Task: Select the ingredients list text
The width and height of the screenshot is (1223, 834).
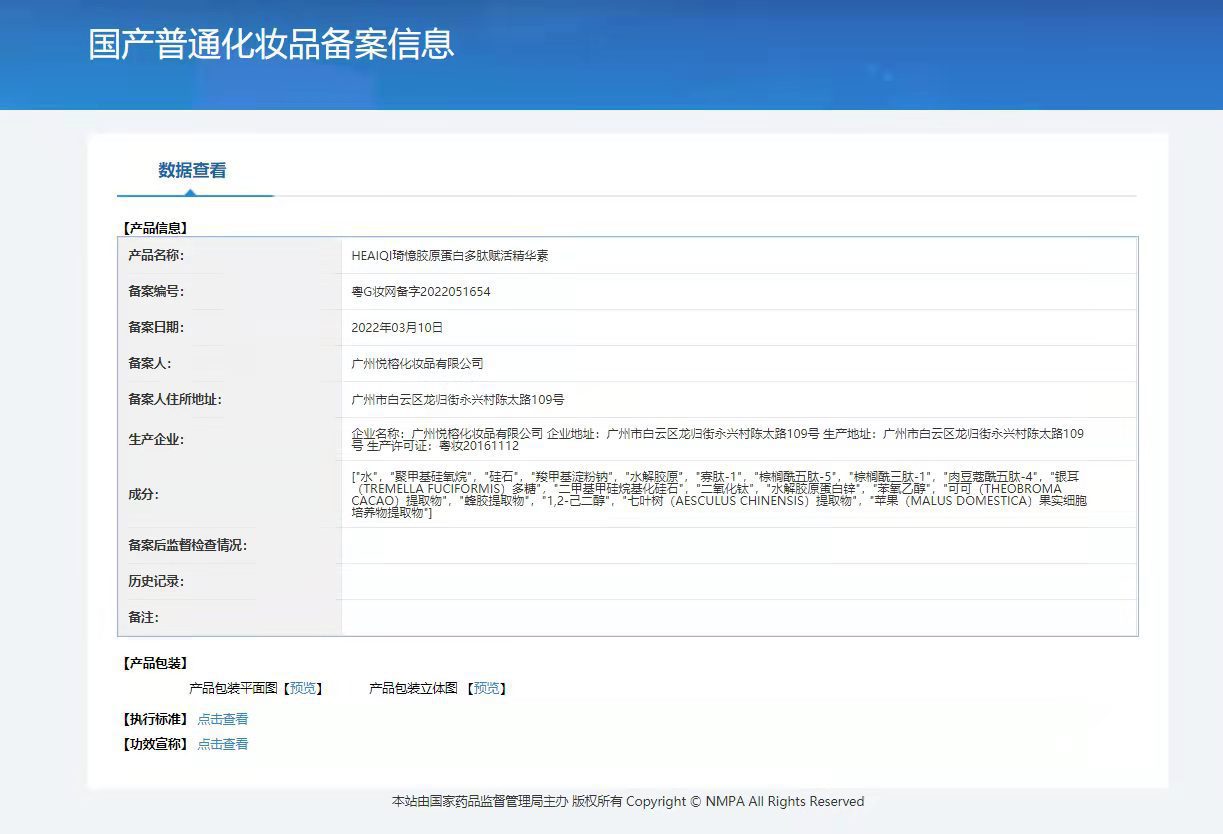Action: click(718, 494)
